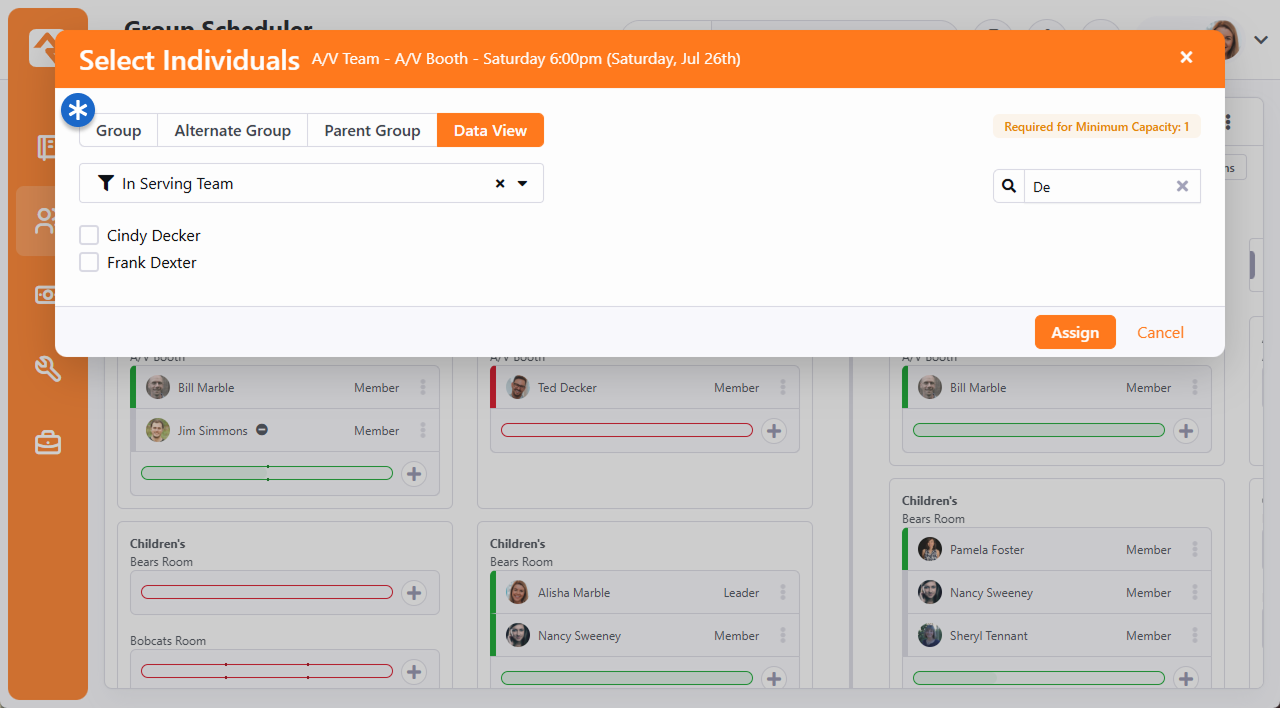Close the Select Individuals dialog
The width and height of the screenshot is (1280, 708).
[1186, 58]
